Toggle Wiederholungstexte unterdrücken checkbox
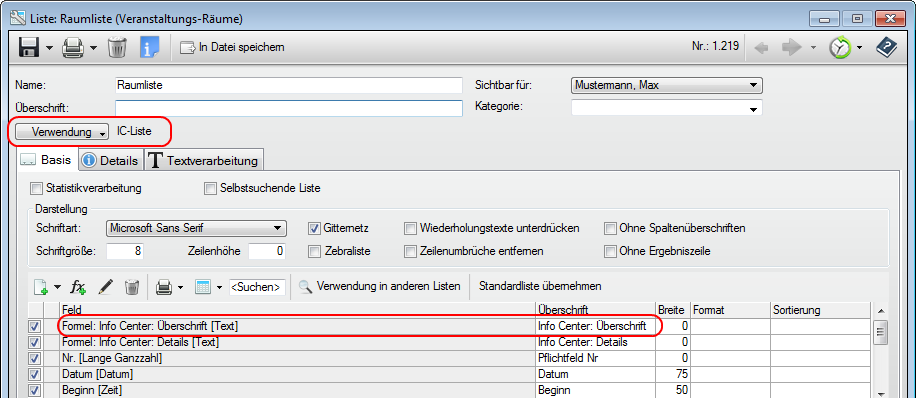 [411, 228]
